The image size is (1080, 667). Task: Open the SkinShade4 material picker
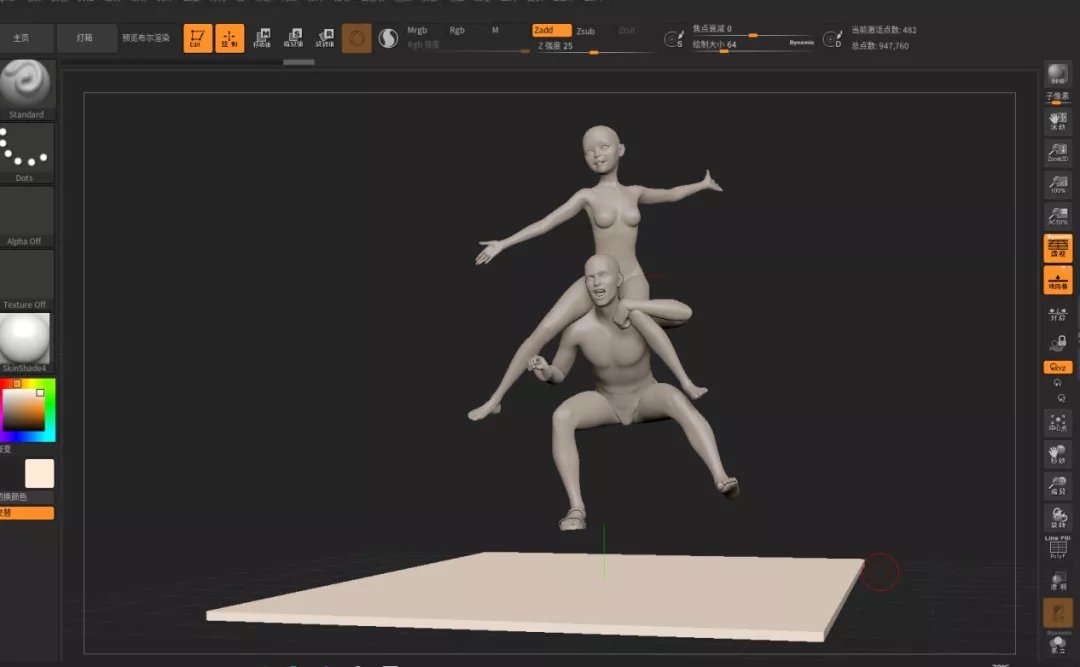coord(25,343)
